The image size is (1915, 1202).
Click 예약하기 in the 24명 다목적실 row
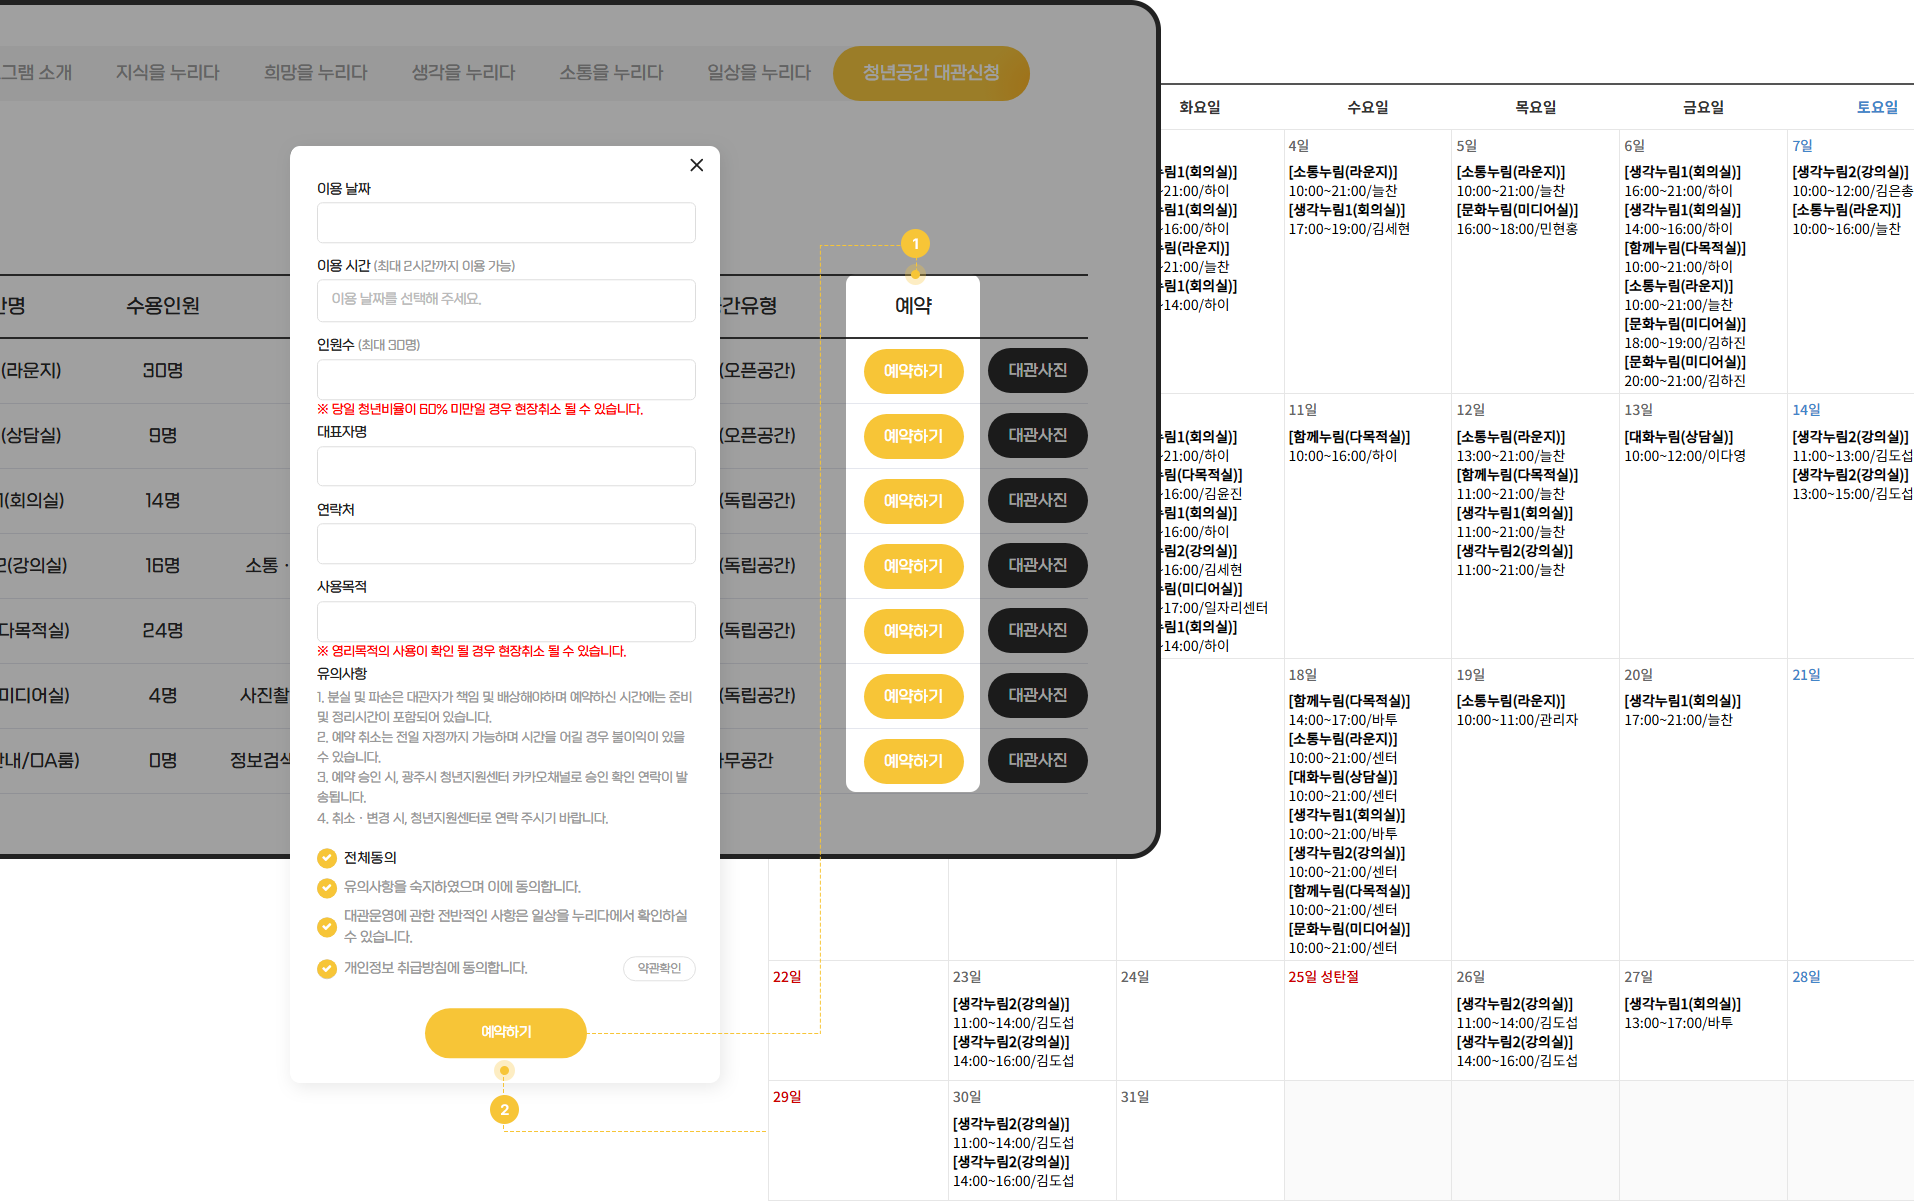(x=913, y=631)
